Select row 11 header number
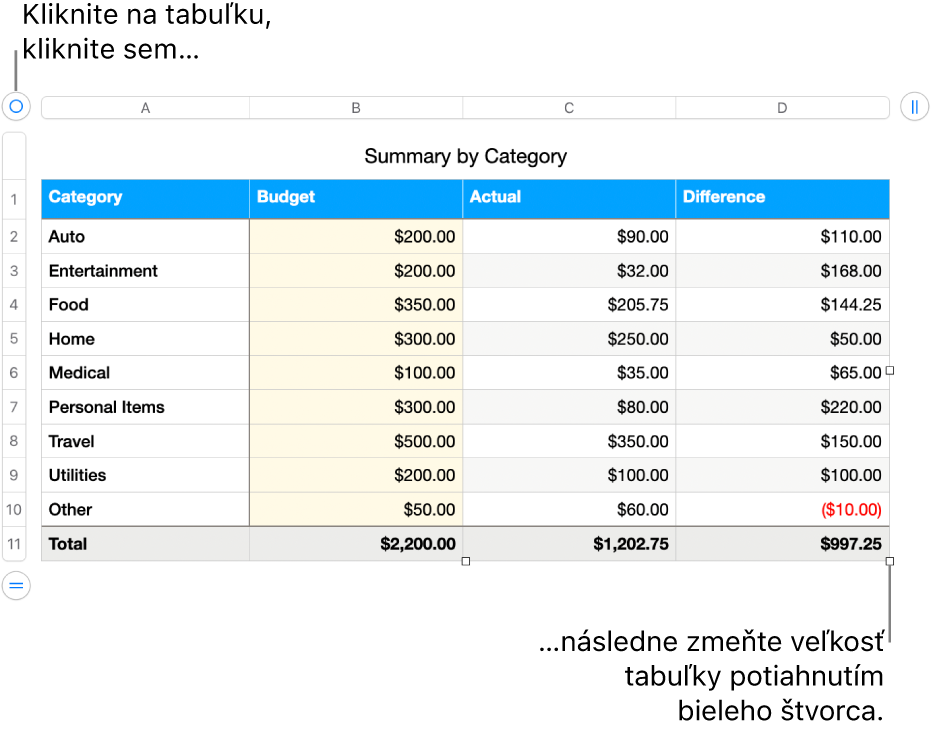 pyautogui.click(x=15, y=544)
